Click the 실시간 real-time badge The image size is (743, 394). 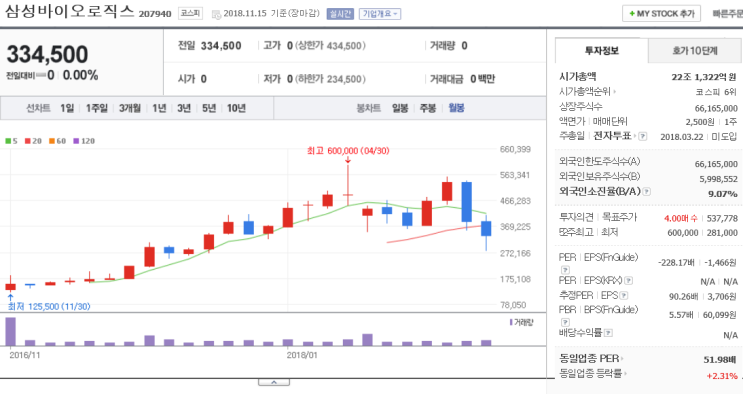(x=340, y=14)
